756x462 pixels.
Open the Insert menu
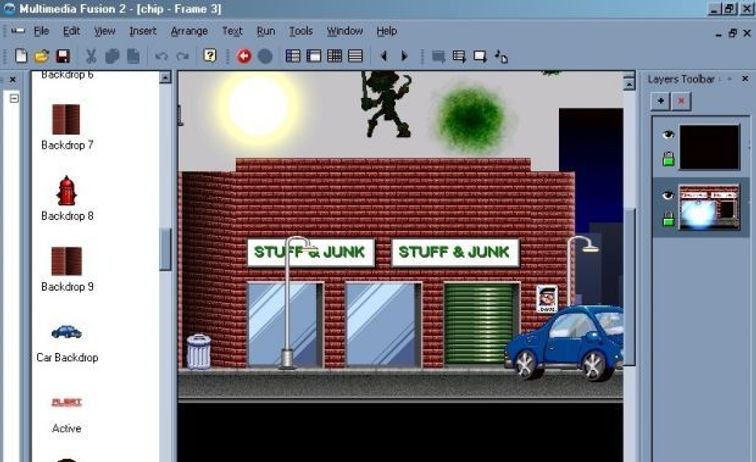(x=142, y=31)
